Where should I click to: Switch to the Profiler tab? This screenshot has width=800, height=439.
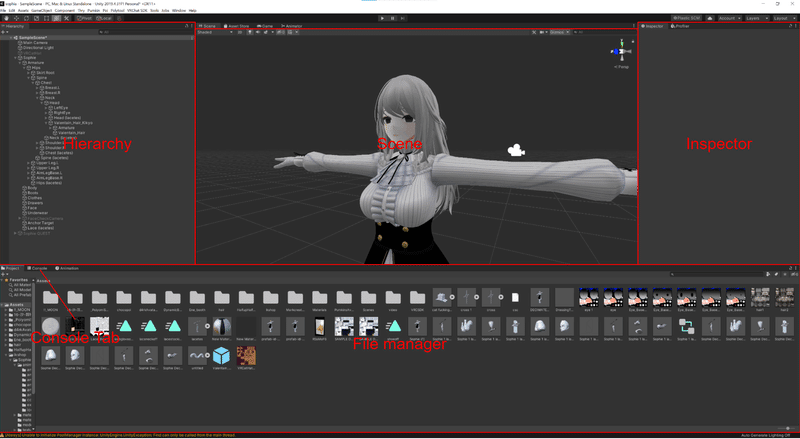point(681,26)
